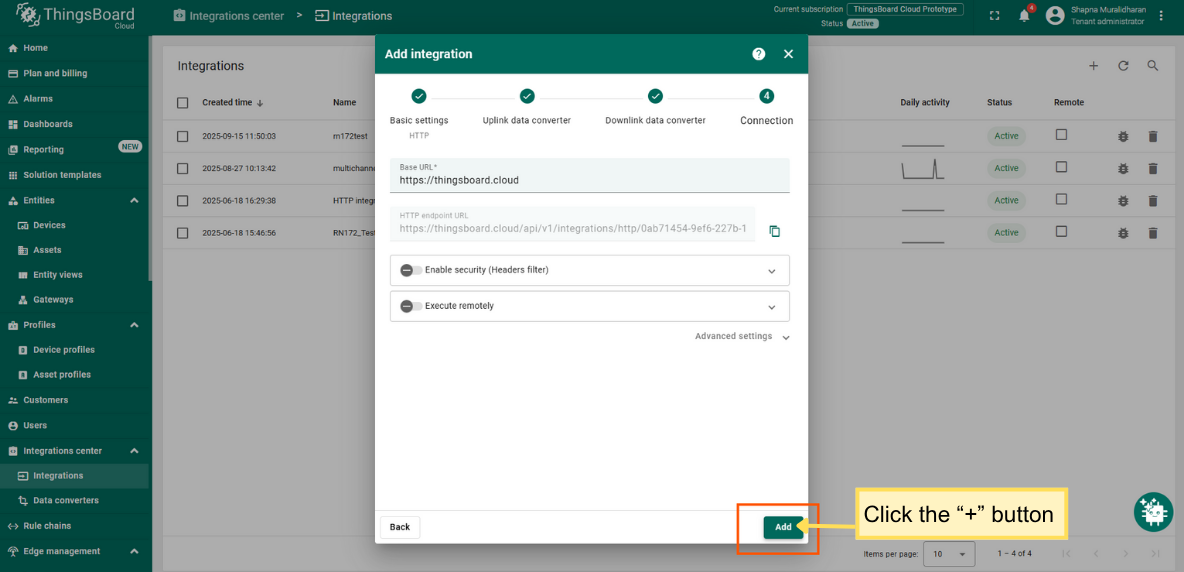Open debug events for m172test row
The width and height of the screenshot is (1184, 572).
click(1123, 136)
